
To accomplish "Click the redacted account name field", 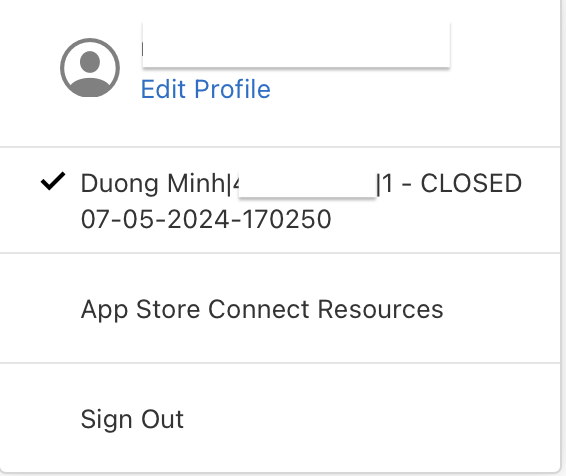I will pyautogui.click(x=296, y=44).
